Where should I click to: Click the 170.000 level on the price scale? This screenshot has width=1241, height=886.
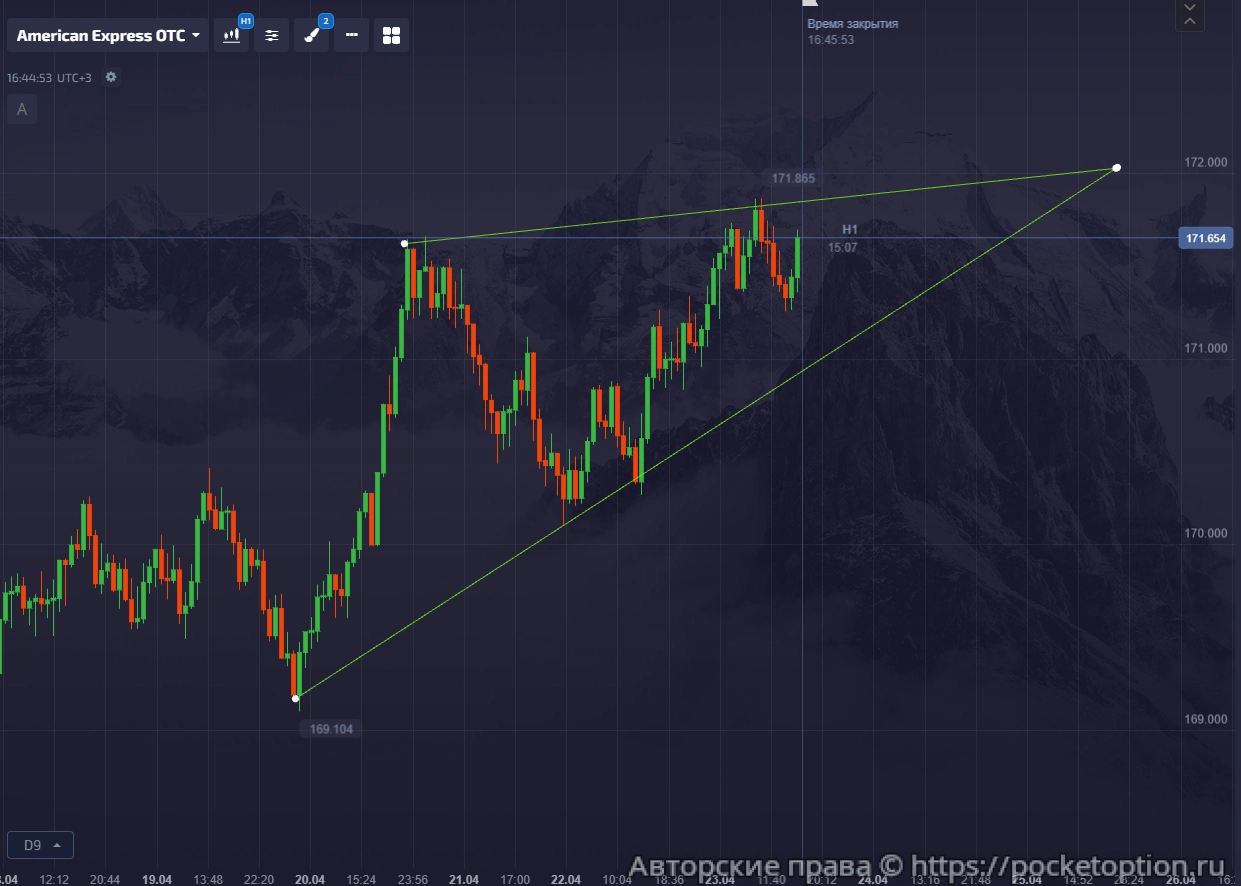(1205, 534)
